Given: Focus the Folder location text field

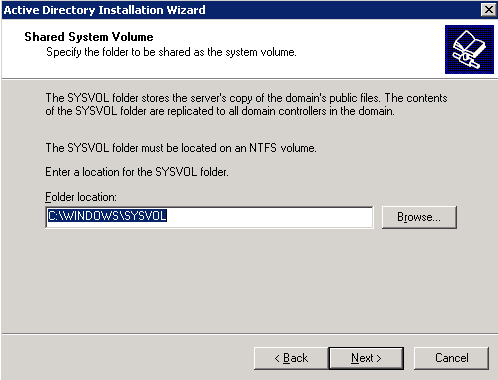Looking at the screenshot, I should (x=209, y=217).
